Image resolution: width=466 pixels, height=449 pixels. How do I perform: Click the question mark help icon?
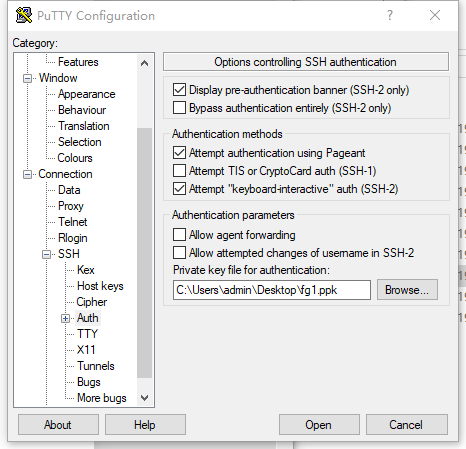pos(390,15)
